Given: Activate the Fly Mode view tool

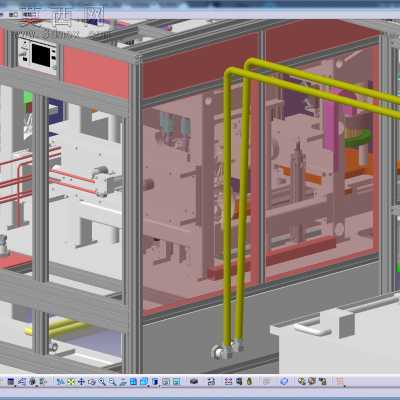Looking at the screenshot, I should pos(60,381).
